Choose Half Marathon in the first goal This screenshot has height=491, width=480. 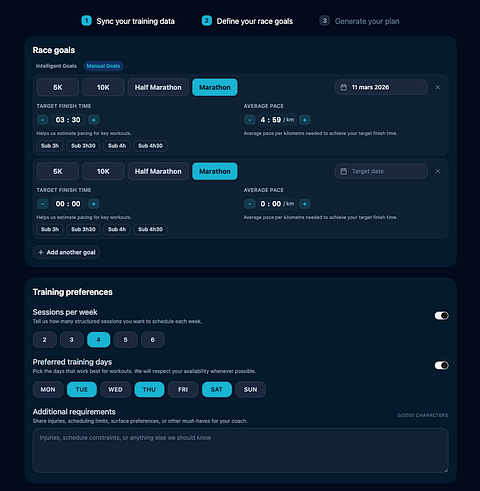tap(158, 87)
